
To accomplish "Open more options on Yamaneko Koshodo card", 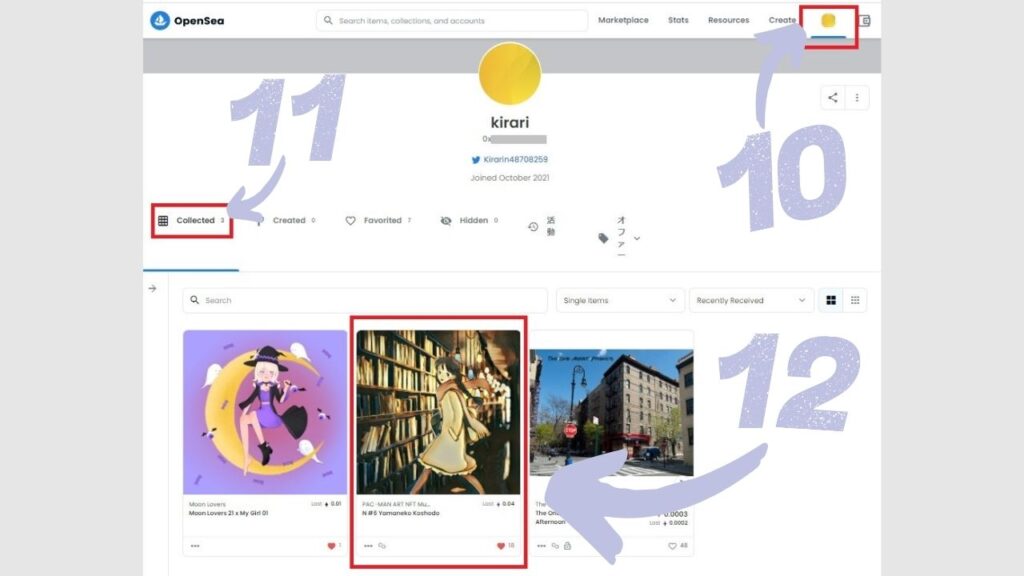I will 368,546.
